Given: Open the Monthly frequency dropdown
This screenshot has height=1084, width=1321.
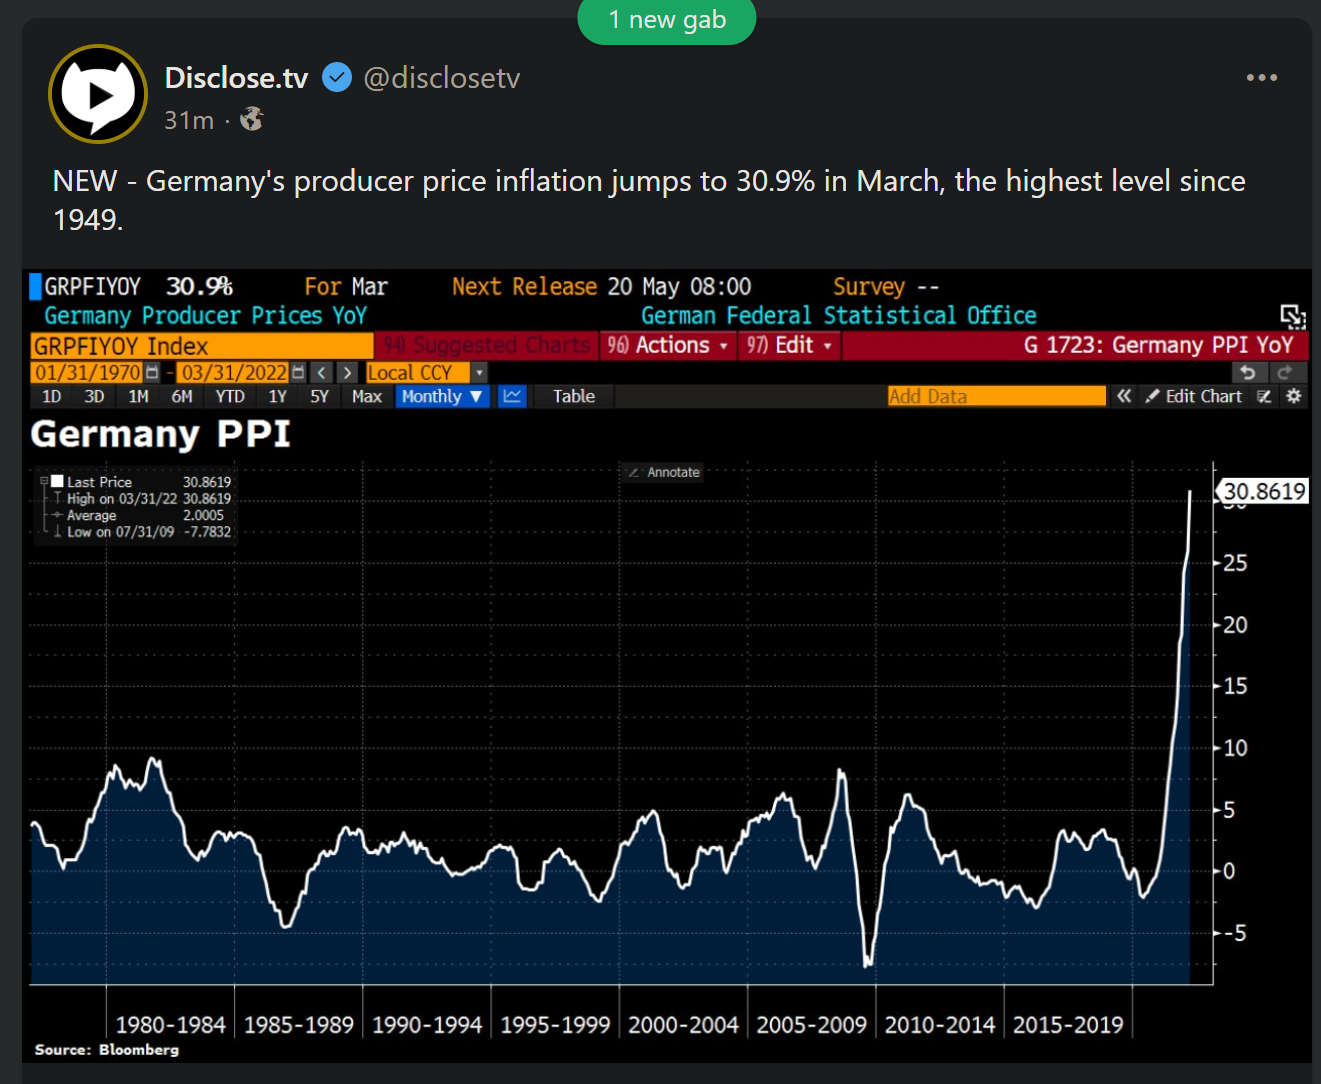Looking at the screenshot, I should (442, 396).
